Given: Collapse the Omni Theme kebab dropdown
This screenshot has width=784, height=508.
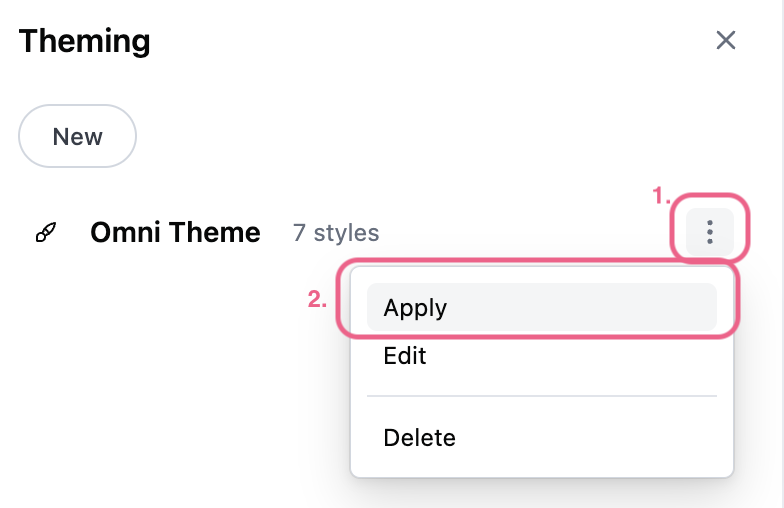Looking at the screenshot, I should pyautogui.click(x=710, y=233).
